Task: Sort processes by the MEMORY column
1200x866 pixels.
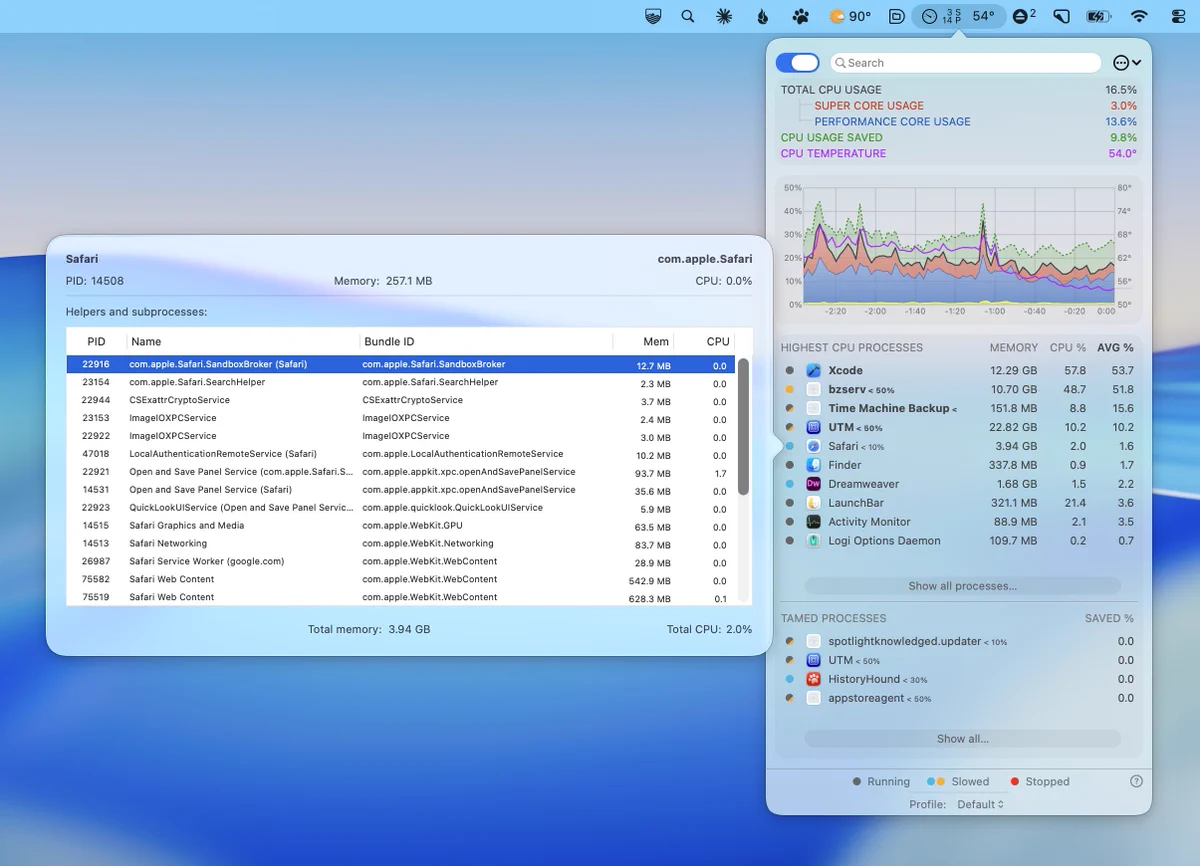Action: (1014, 347)
